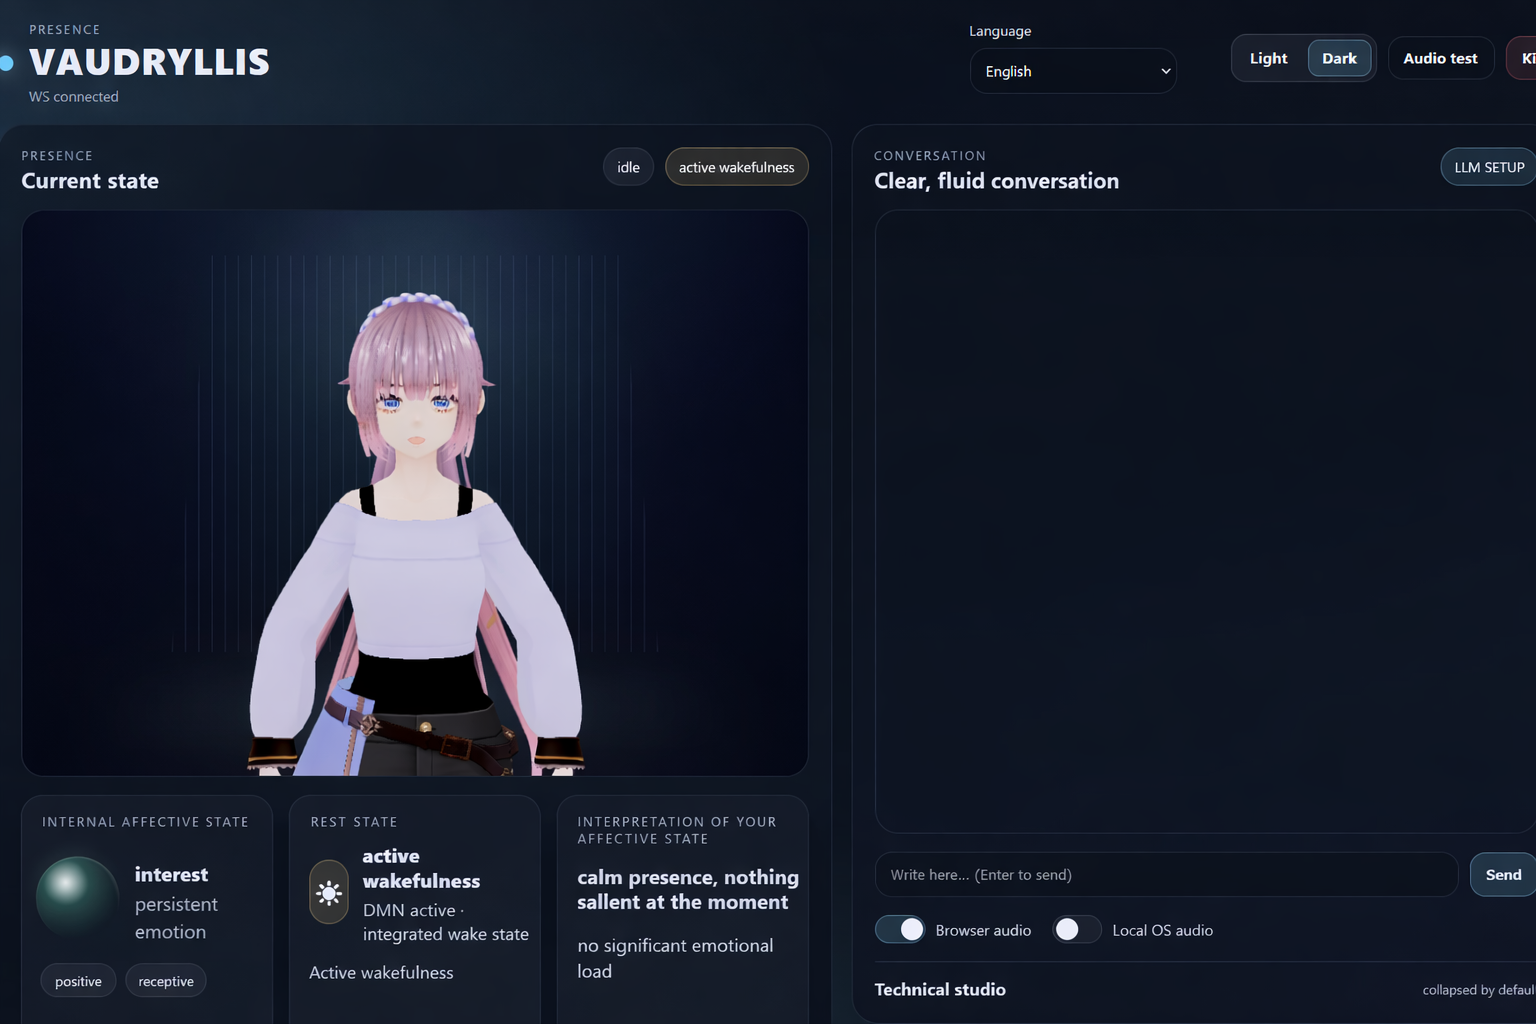Click the sun icon in Rest state card
Viewport: 1536px width, 1024px height.
pos(328,892)
